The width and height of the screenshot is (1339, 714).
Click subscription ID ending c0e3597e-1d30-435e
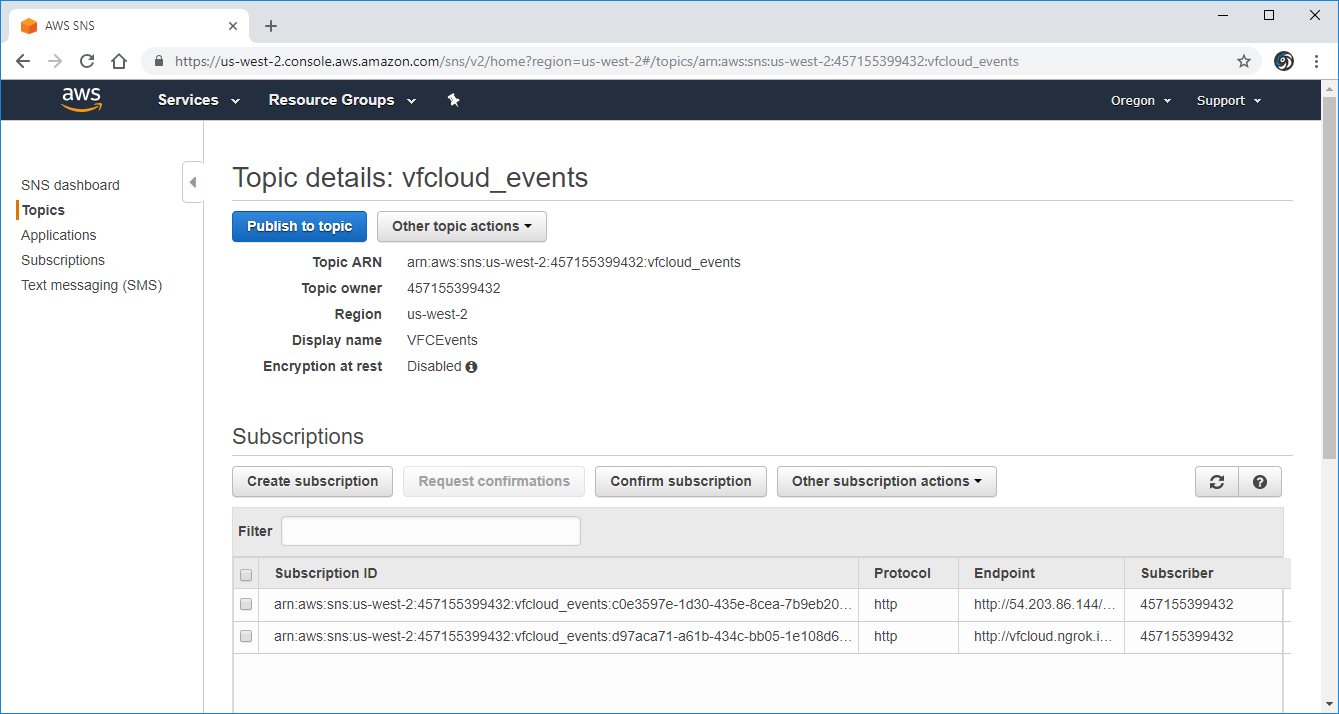click(563, 605)
